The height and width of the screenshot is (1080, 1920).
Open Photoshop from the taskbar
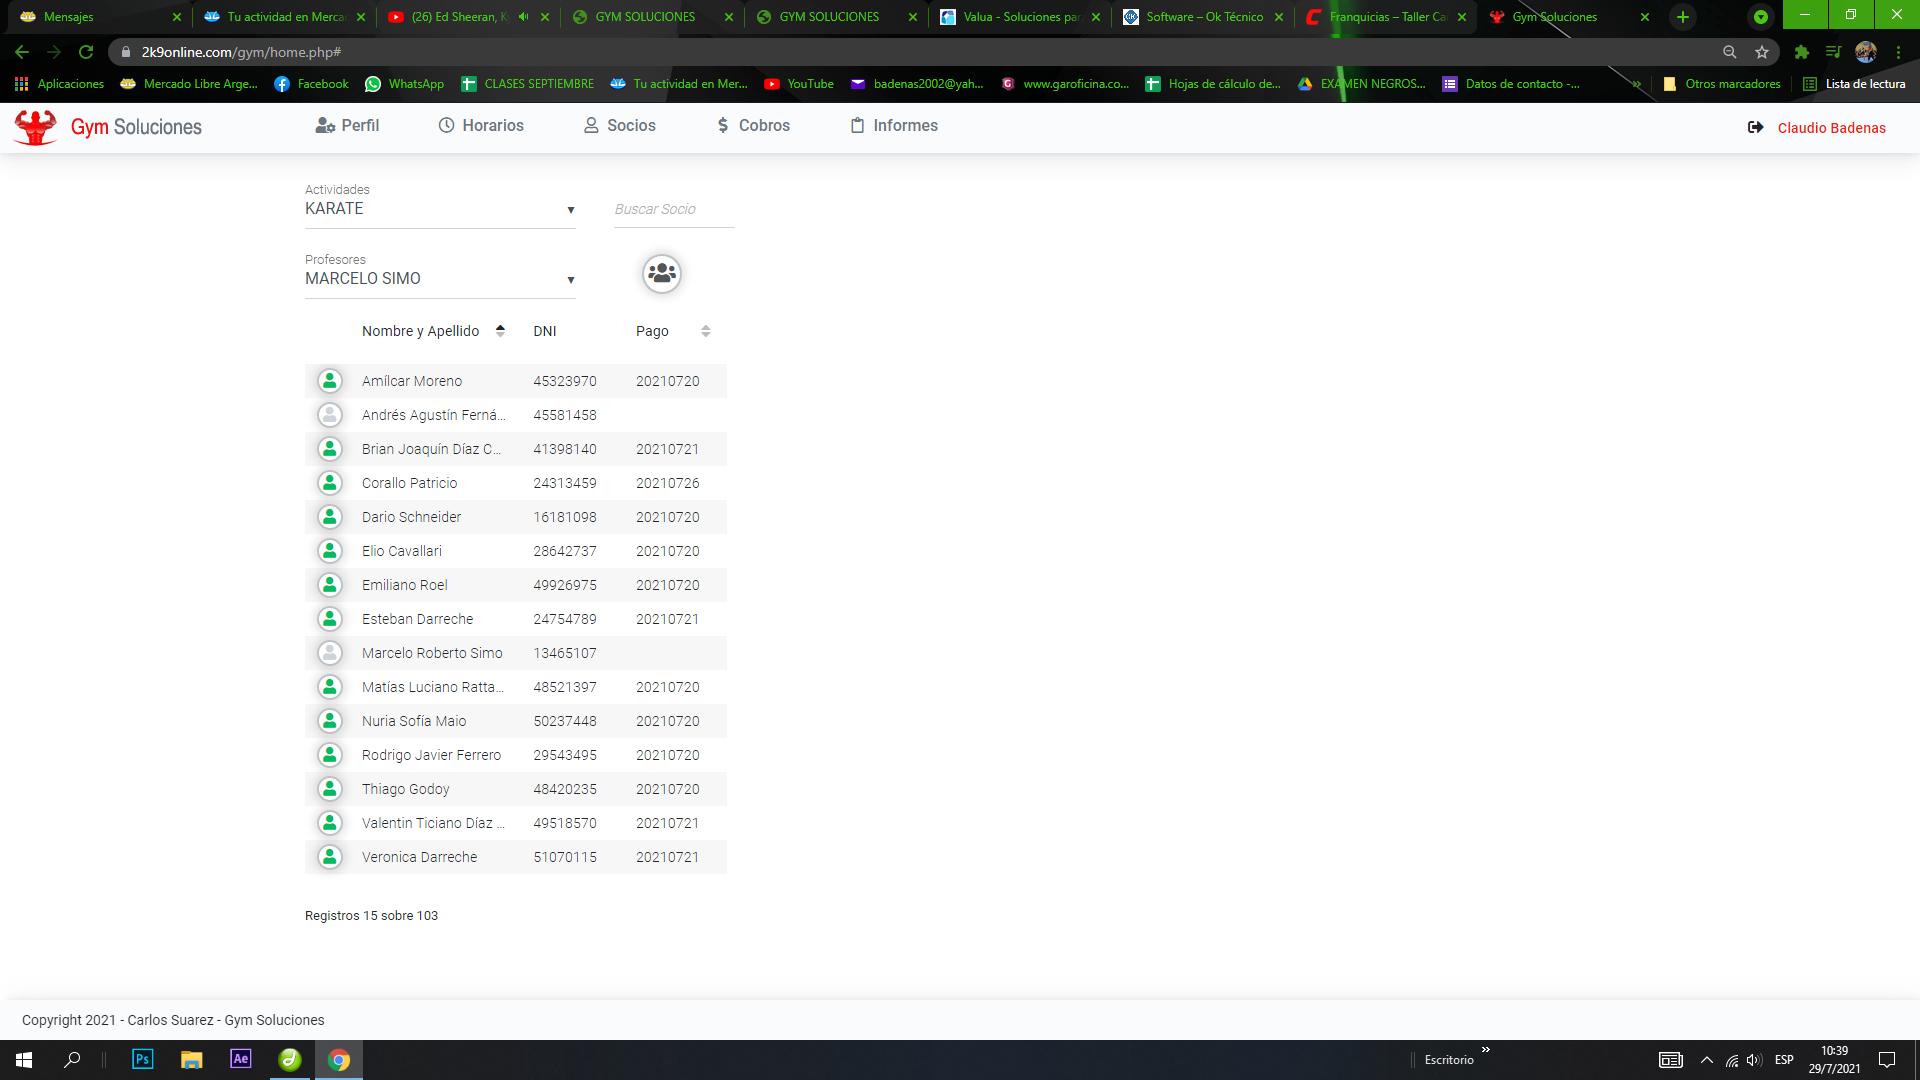coord(142,1059)
